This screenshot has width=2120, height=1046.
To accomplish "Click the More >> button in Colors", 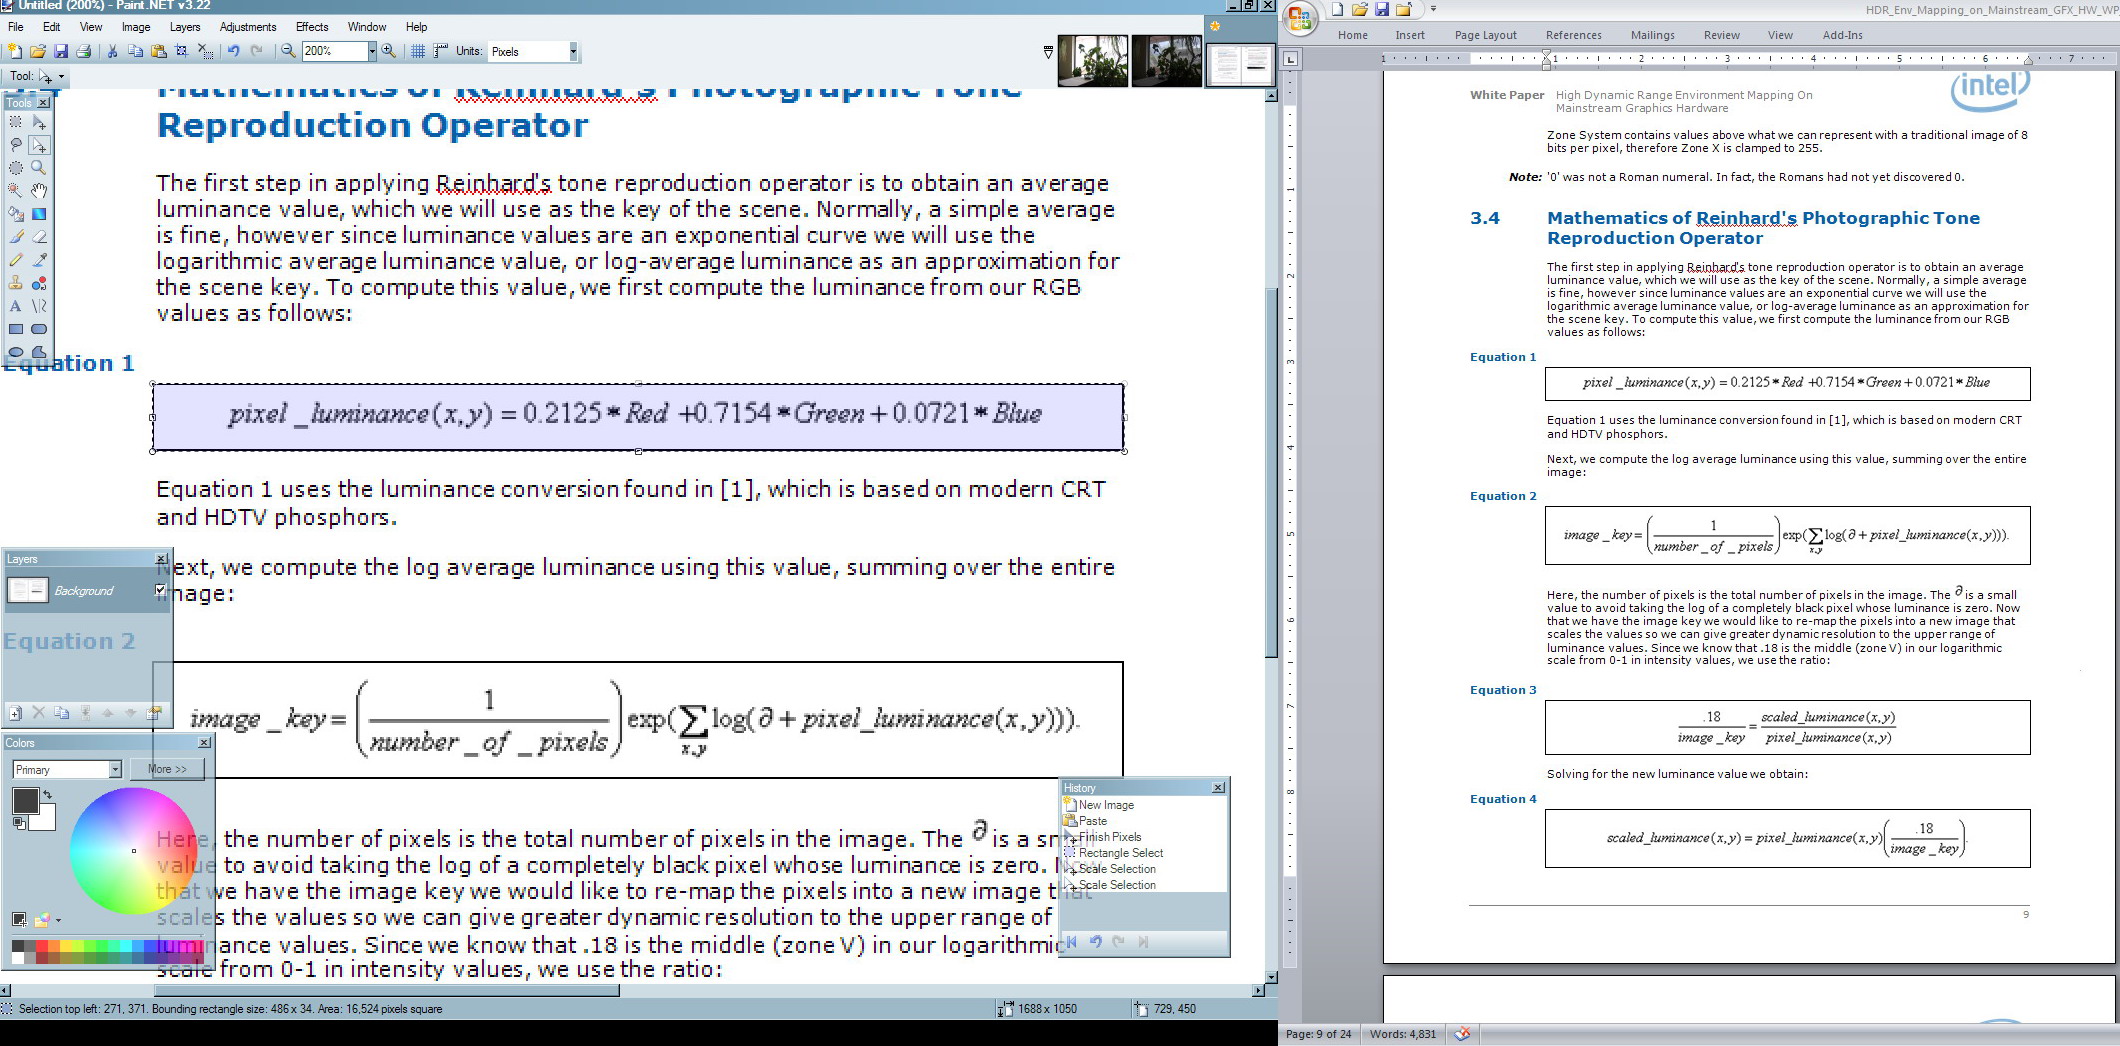I will coord(167,769).
